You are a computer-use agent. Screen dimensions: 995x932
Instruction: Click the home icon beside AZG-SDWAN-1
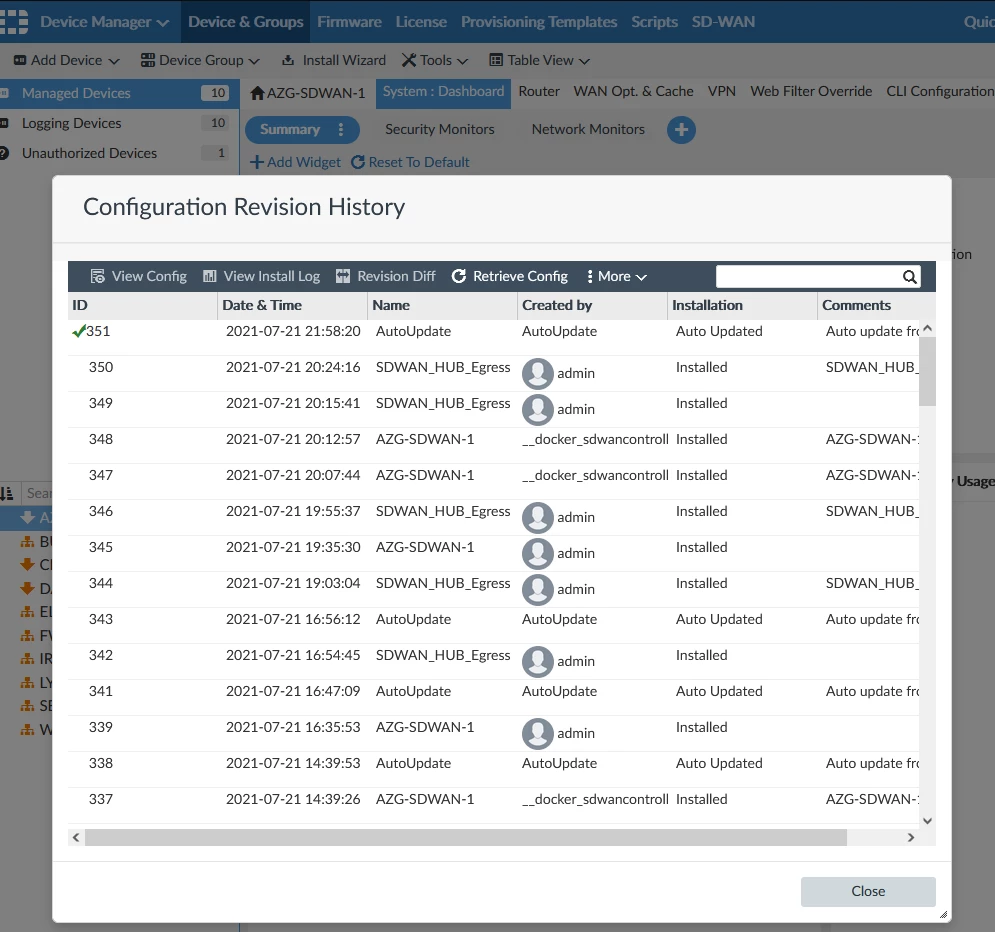pyautogui.click(x=257, y=93)
